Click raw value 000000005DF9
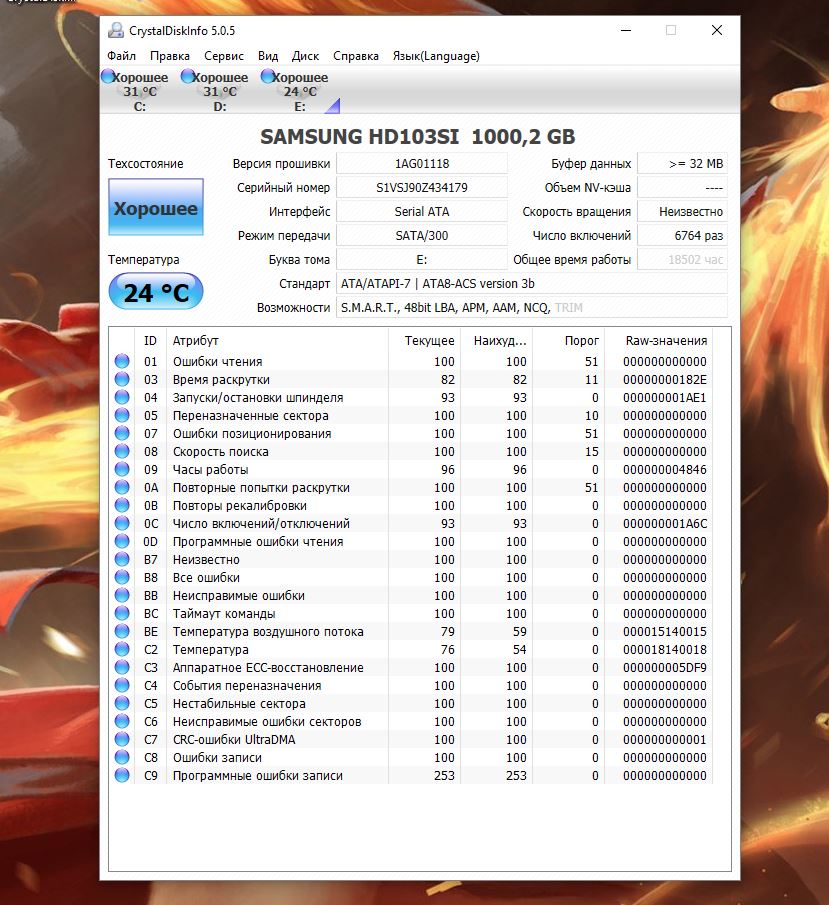Viewport: 829px width, 905px height. tap(664, 668)
